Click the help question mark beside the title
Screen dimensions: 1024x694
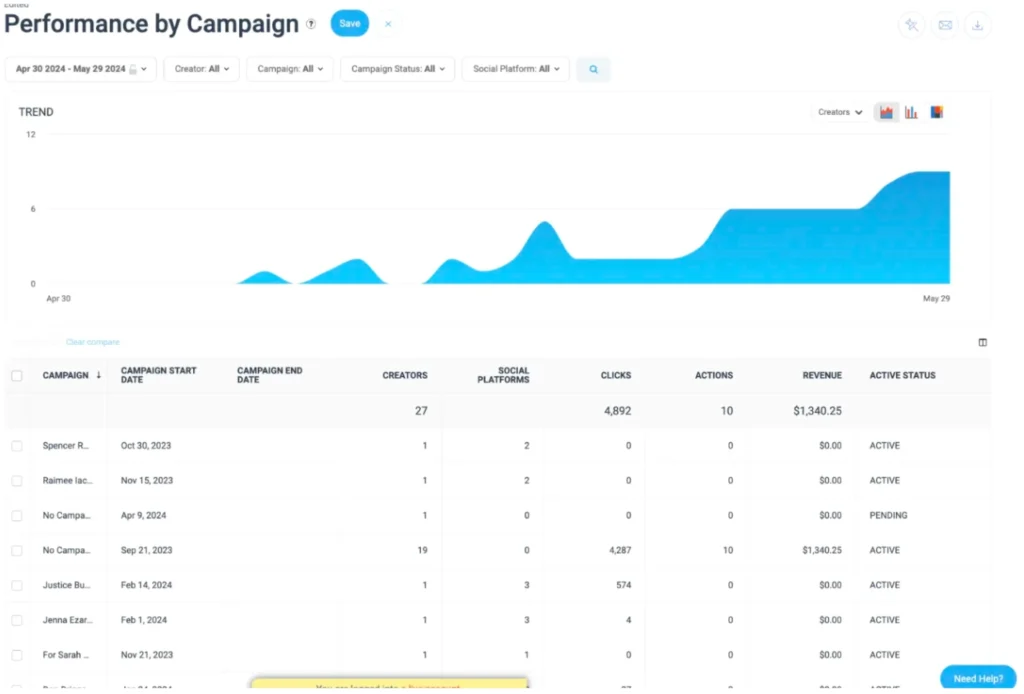pyautogui.click(x=310, y=23)
